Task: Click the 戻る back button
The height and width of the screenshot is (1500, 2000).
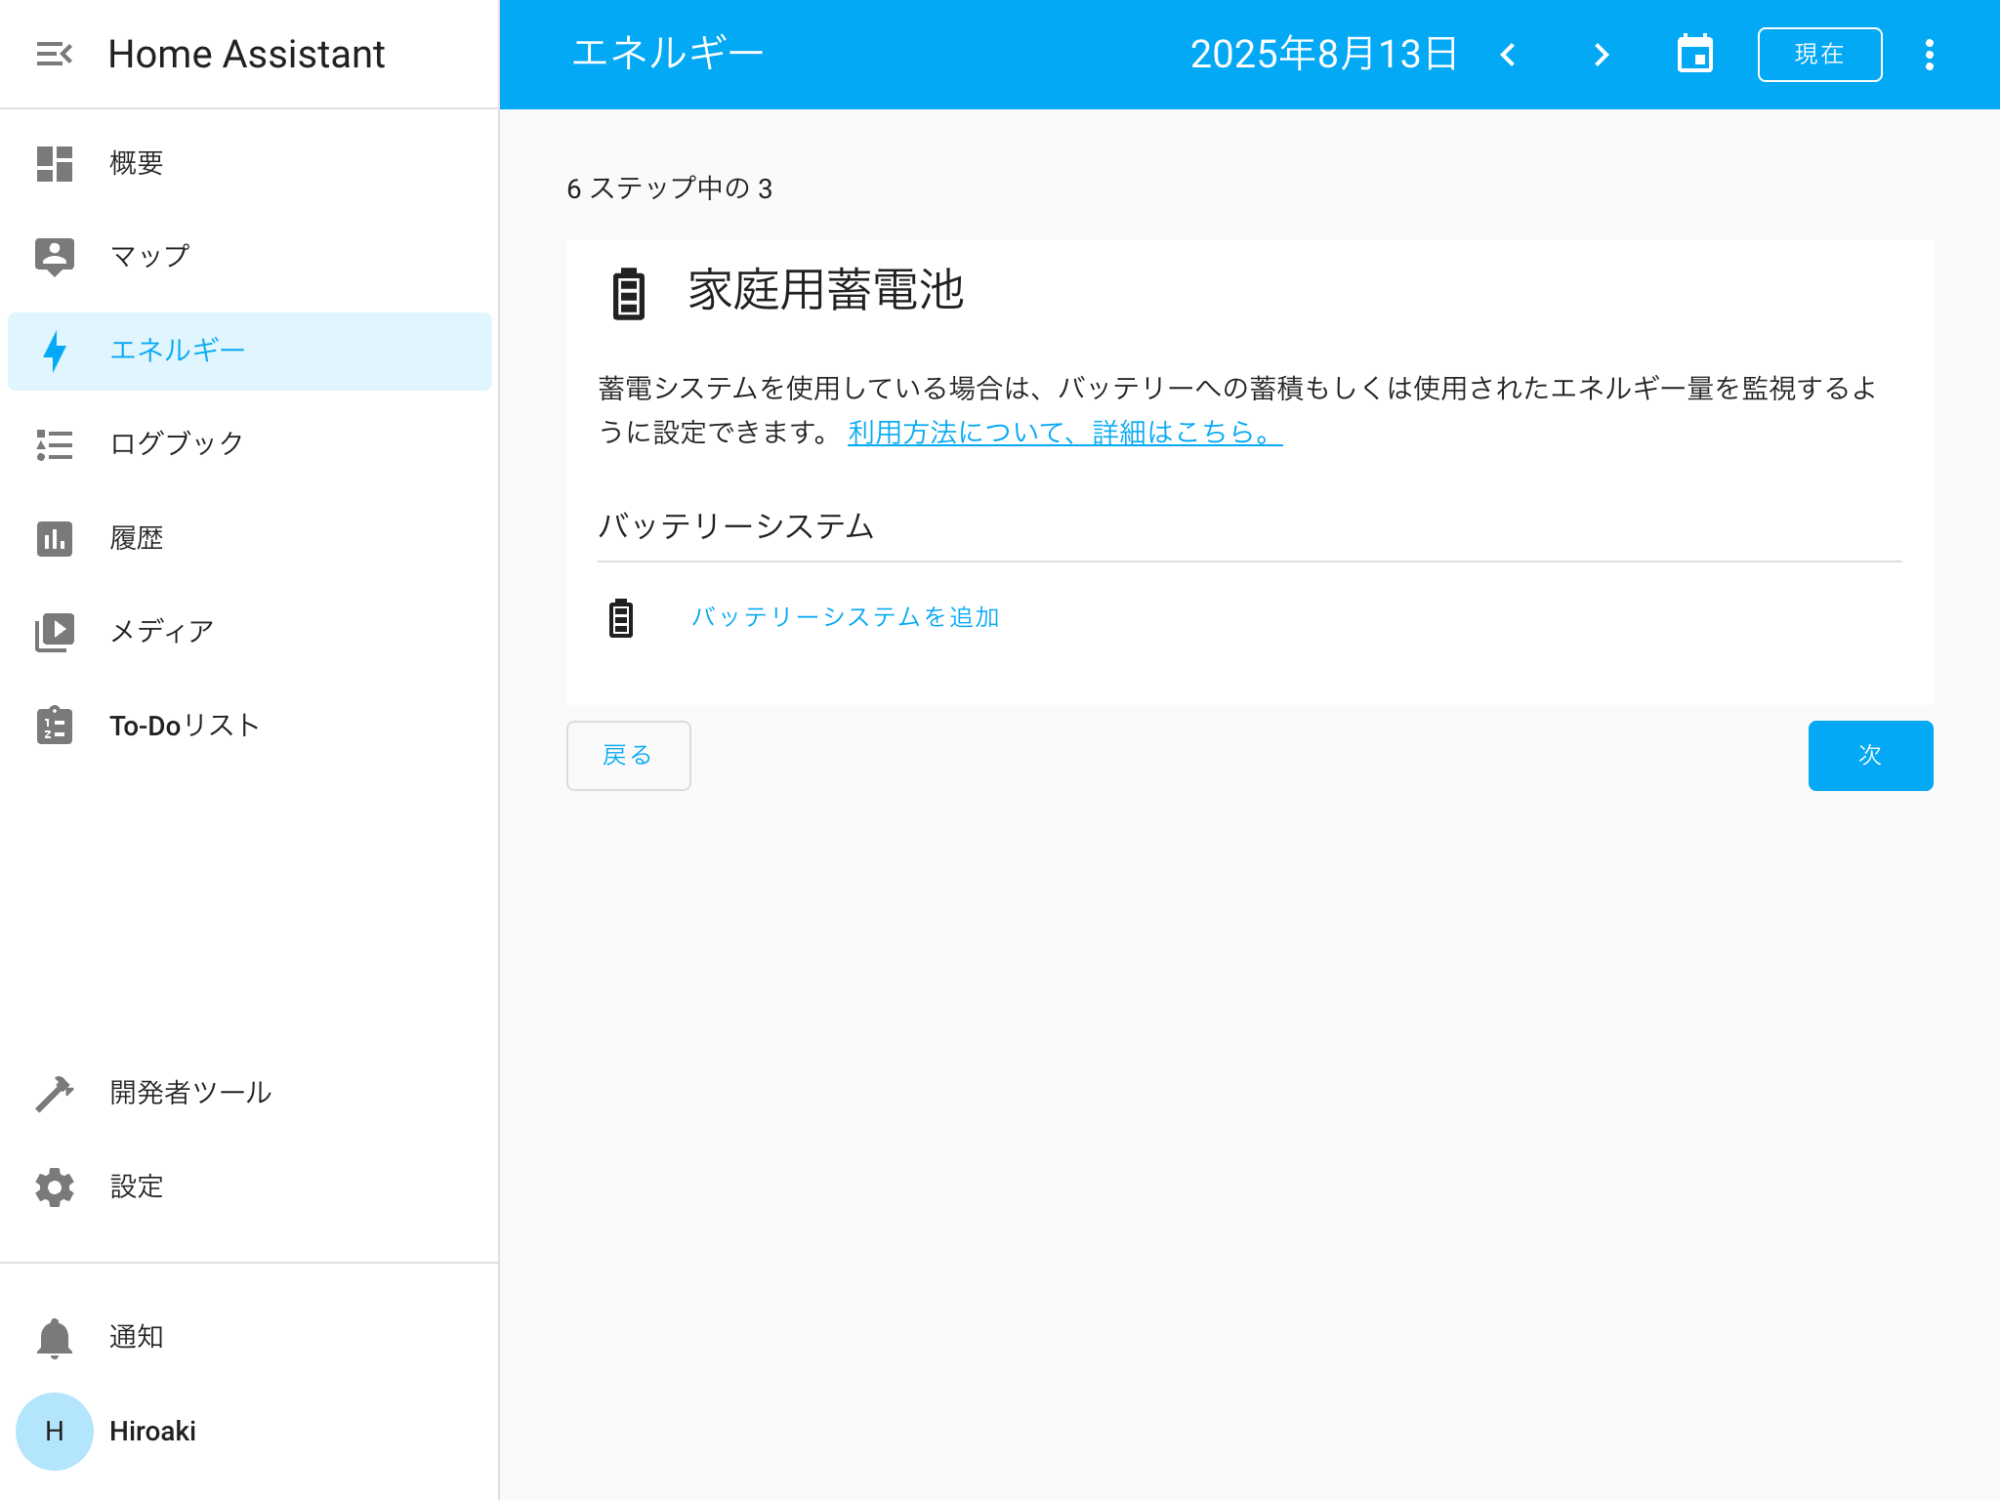Action: [628, 755]
